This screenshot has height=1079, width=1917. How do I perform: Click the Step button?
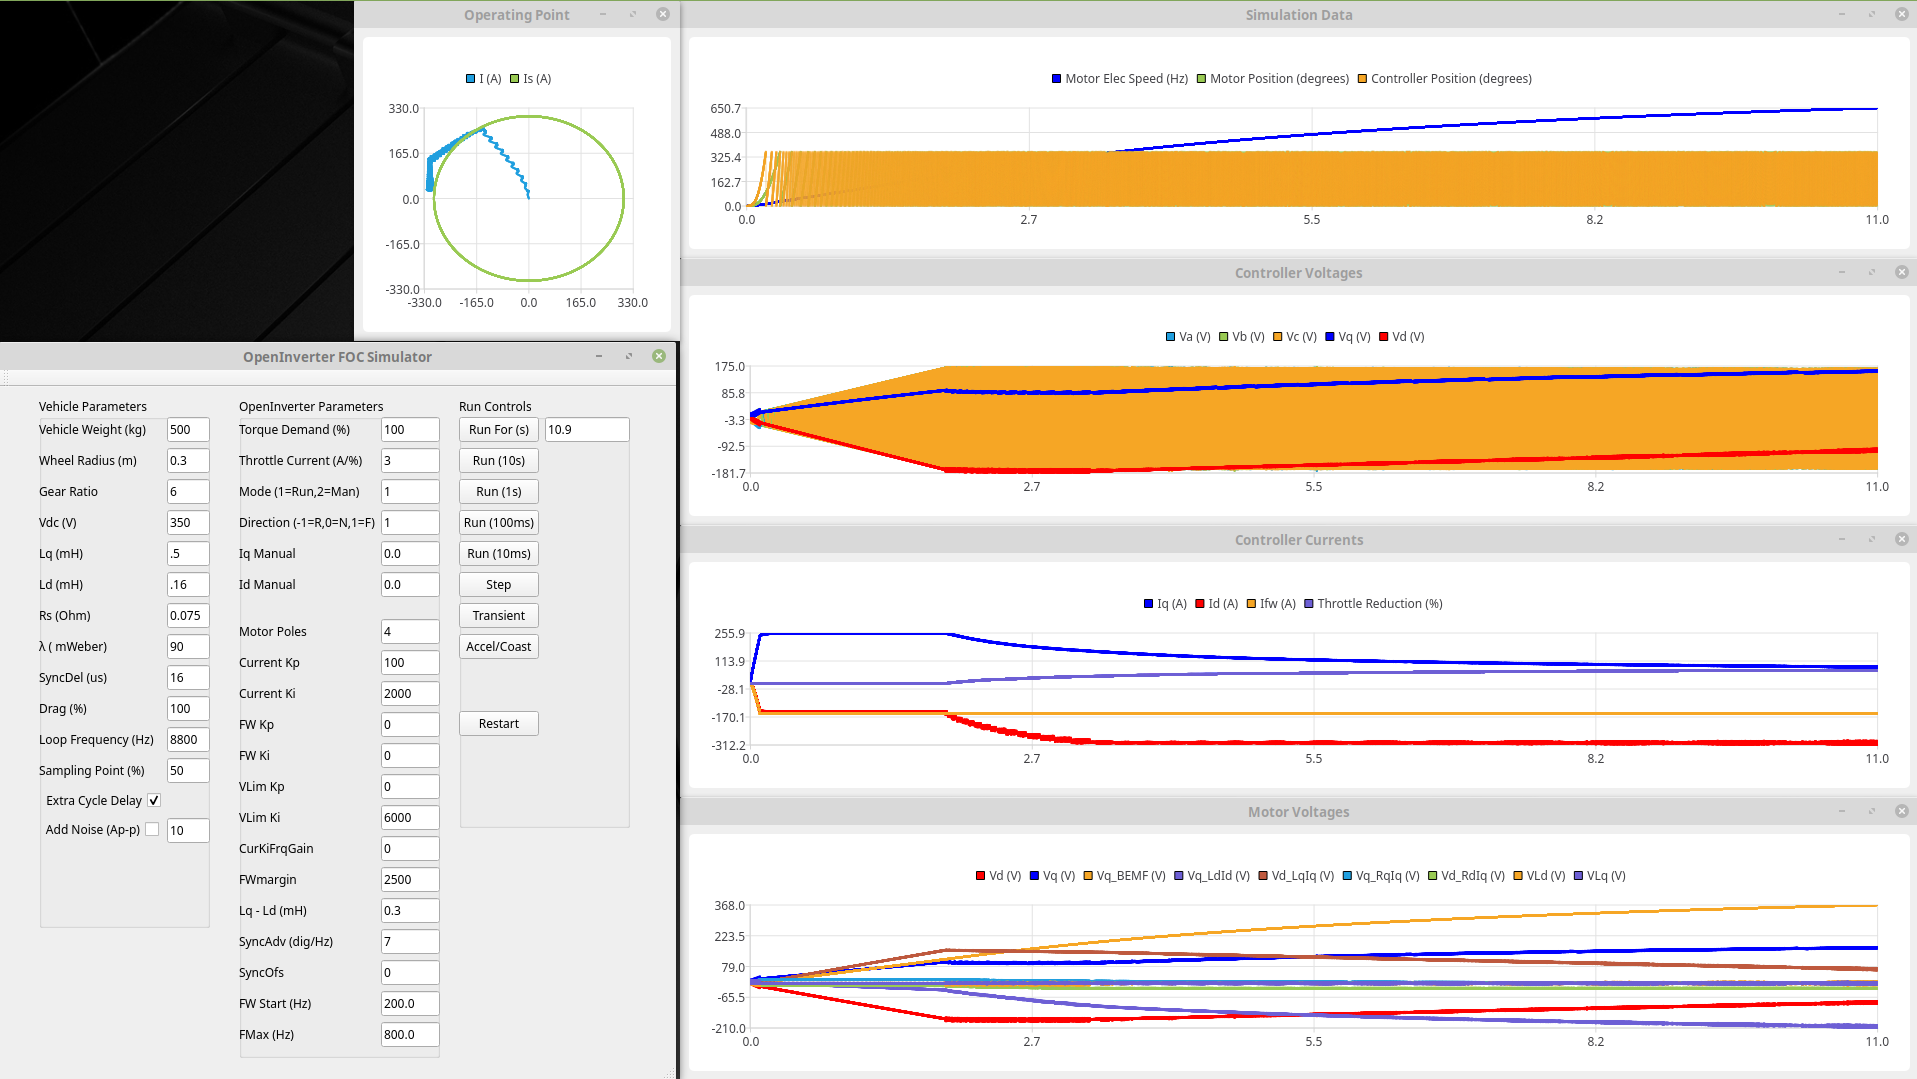pyautogui.click(x=498, y=584)
